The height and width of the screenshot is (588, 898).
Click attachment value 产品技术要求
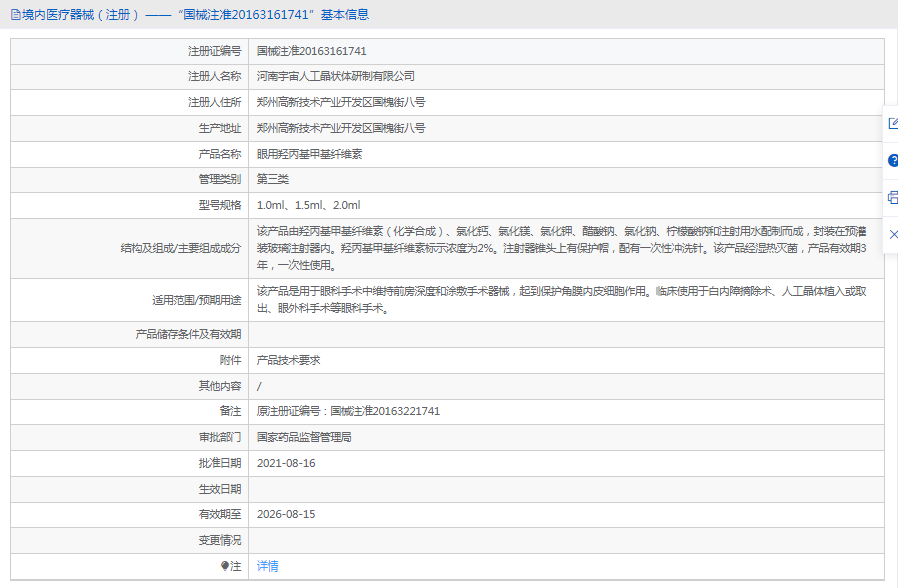point(288,360)
